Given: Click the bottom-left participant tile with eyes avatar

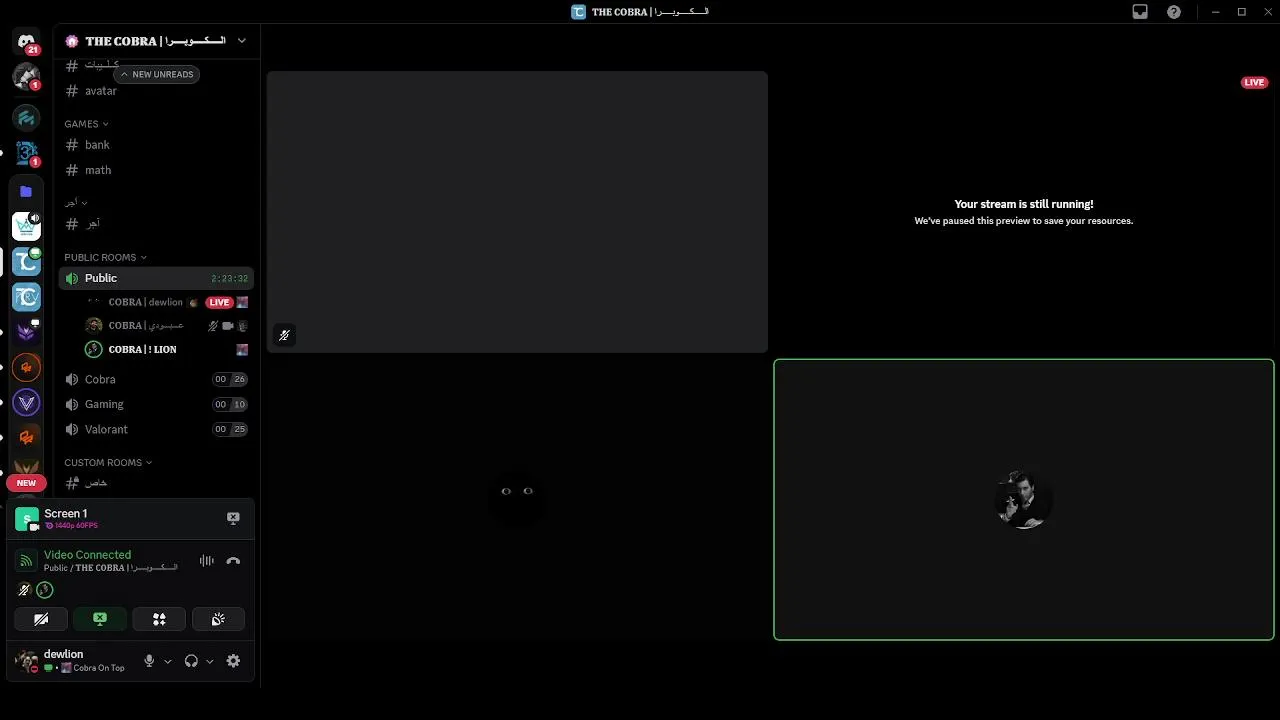Looking at the screenshot, I should pyautogui.click(x=517, y=499).
